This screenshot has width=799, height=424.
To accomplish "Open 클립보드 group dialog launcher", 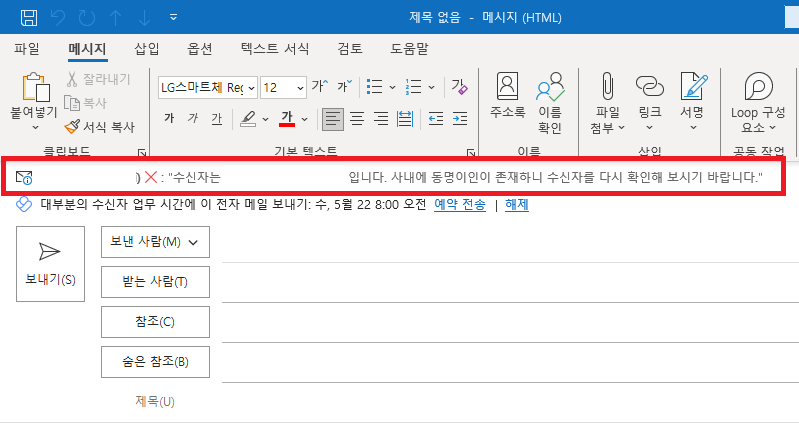I will tap(142, 152).
